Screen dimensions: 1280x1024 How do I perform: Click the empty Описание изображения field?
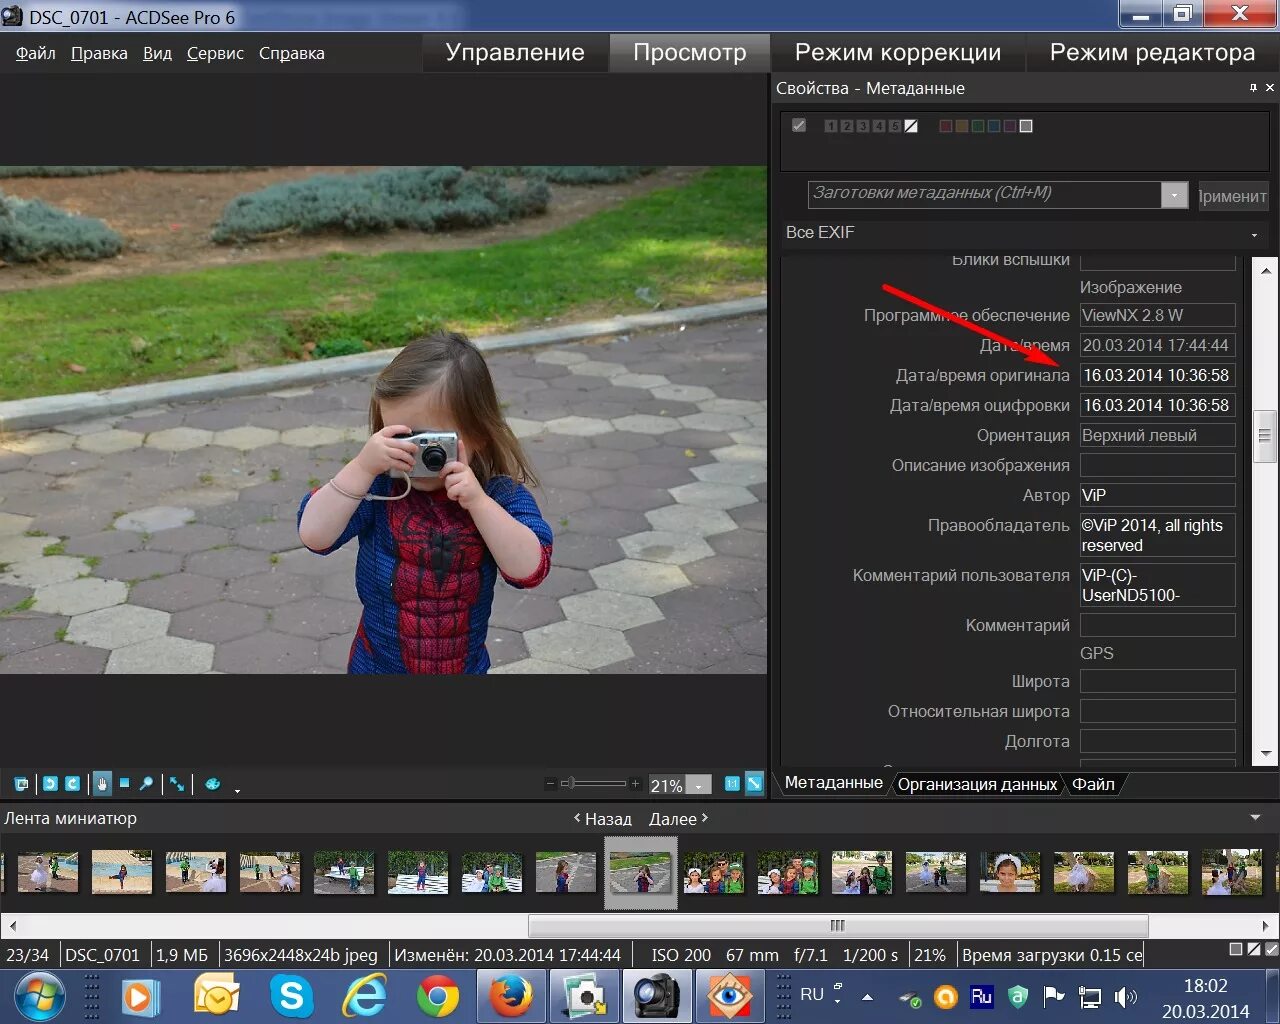click(x=1158, y=465)
